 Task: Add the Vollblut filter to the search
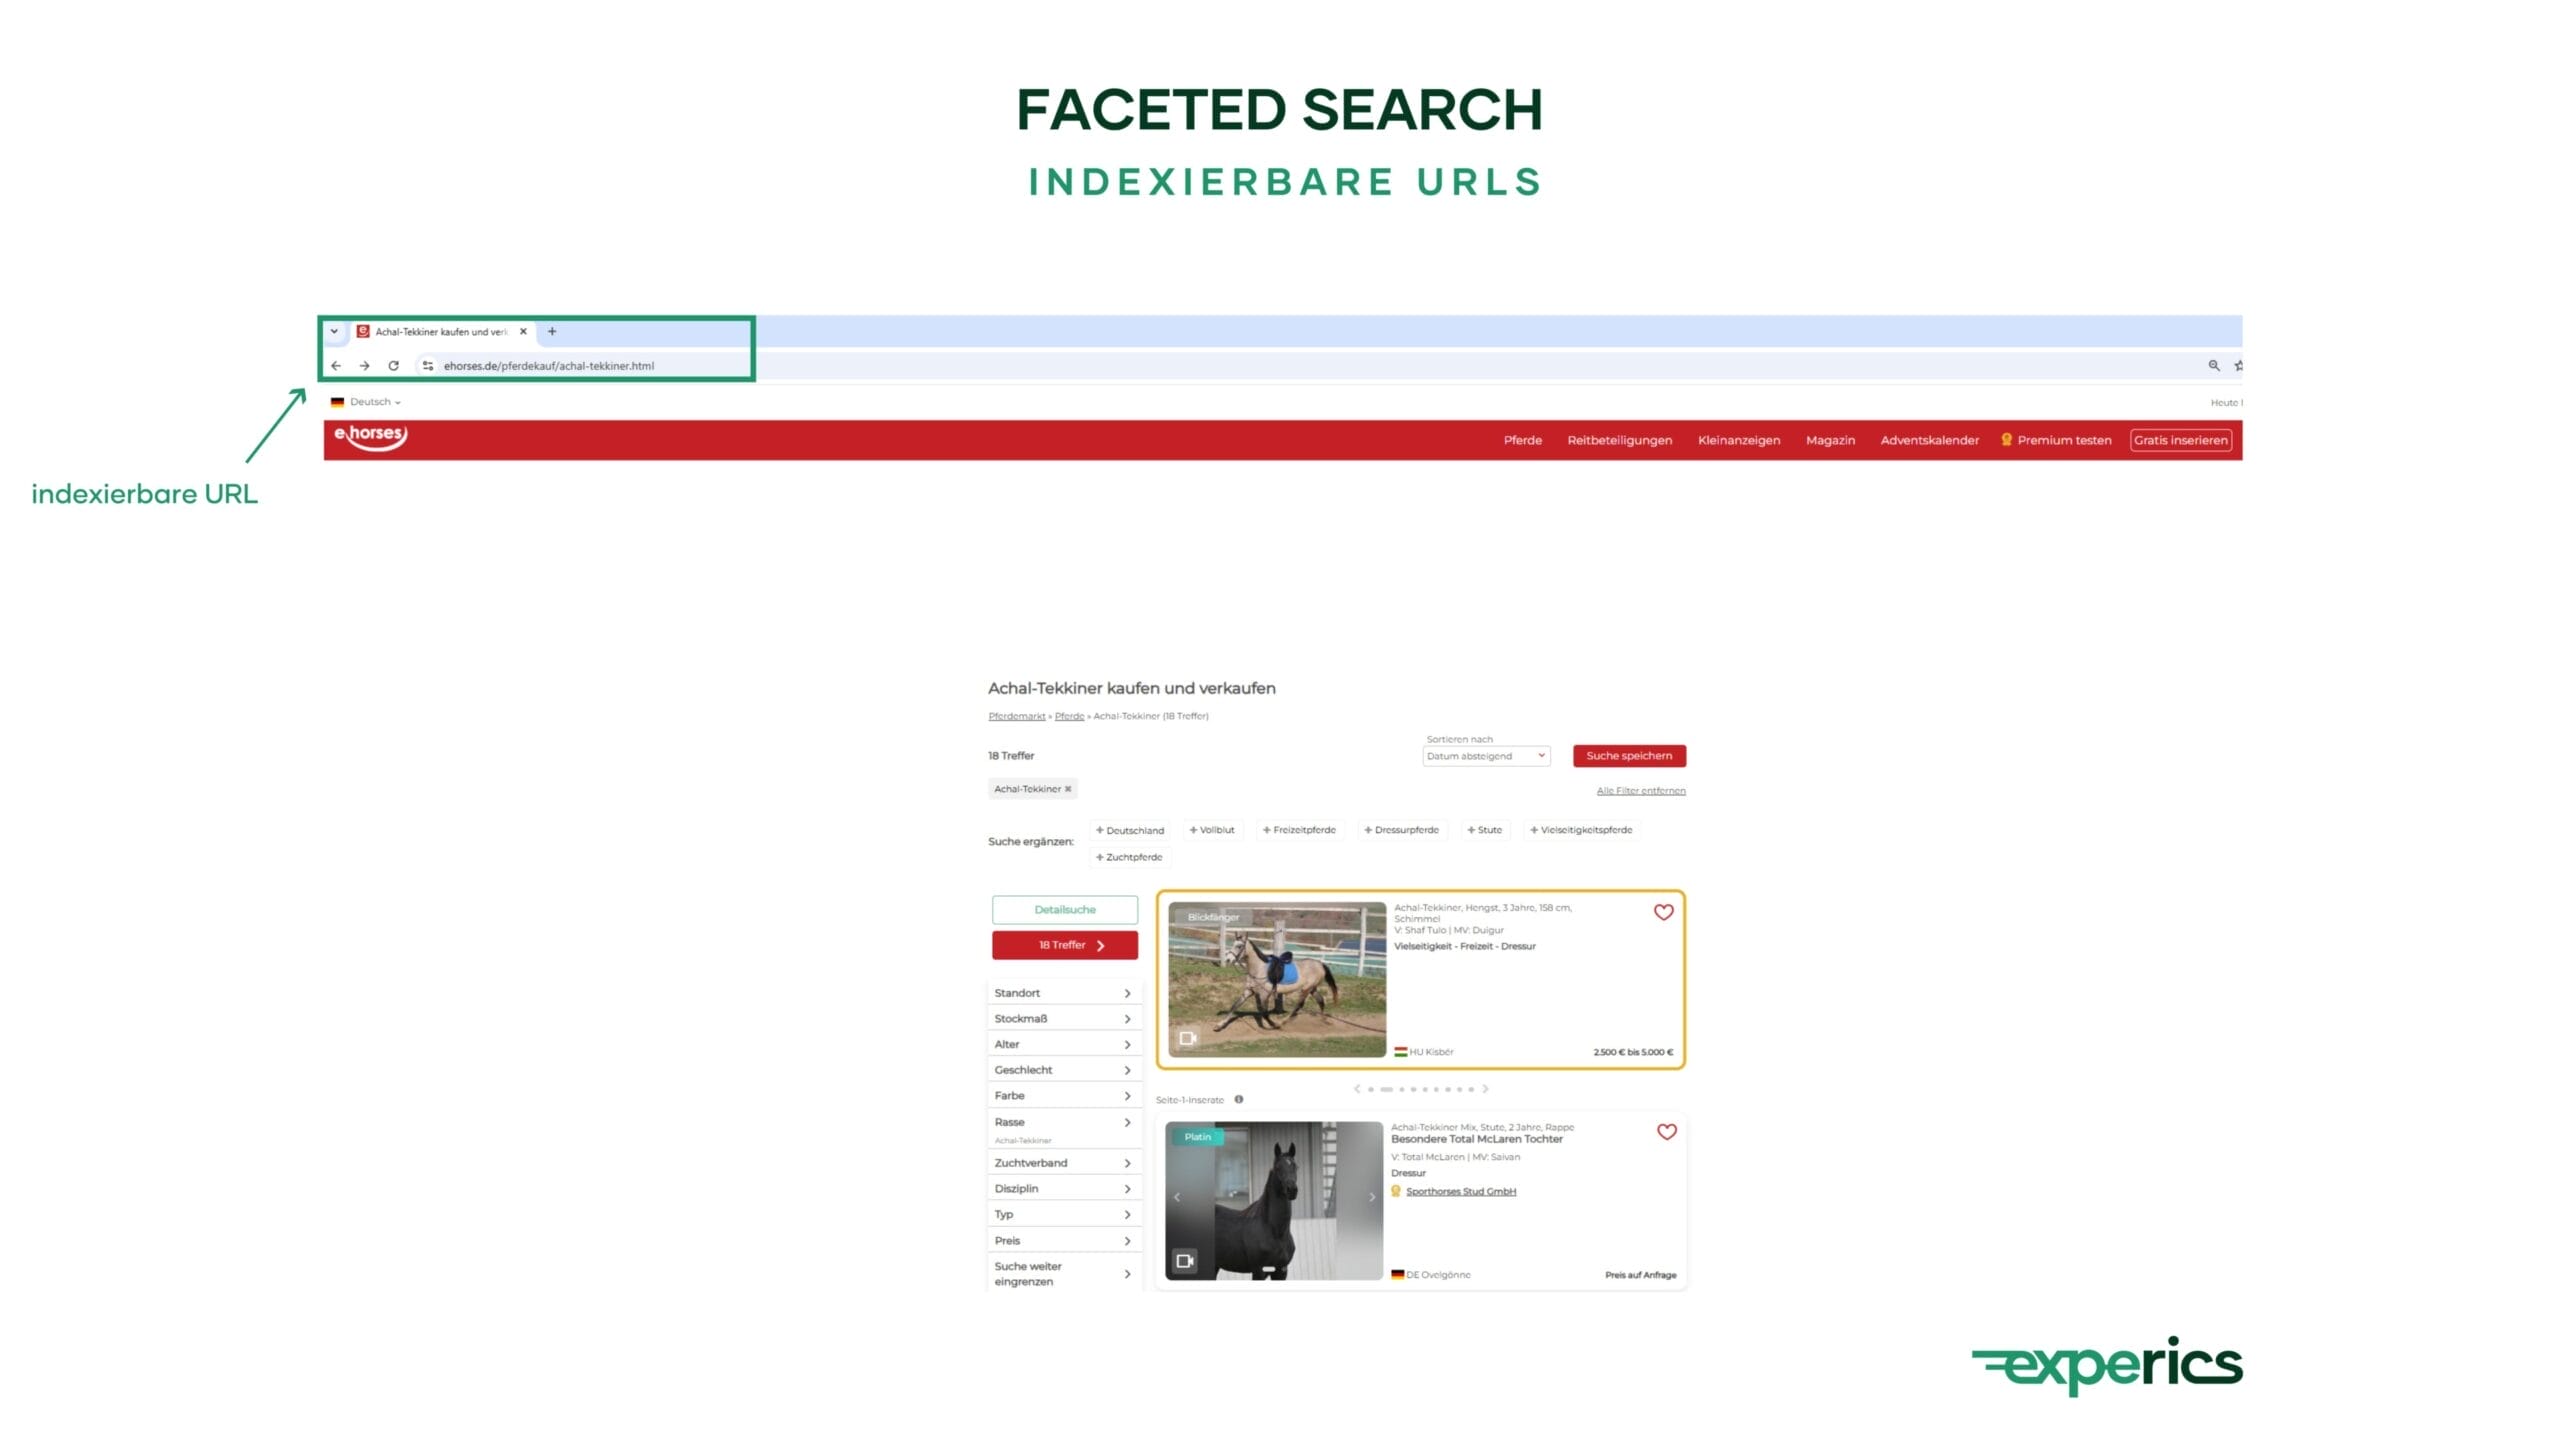(1212, 830)
